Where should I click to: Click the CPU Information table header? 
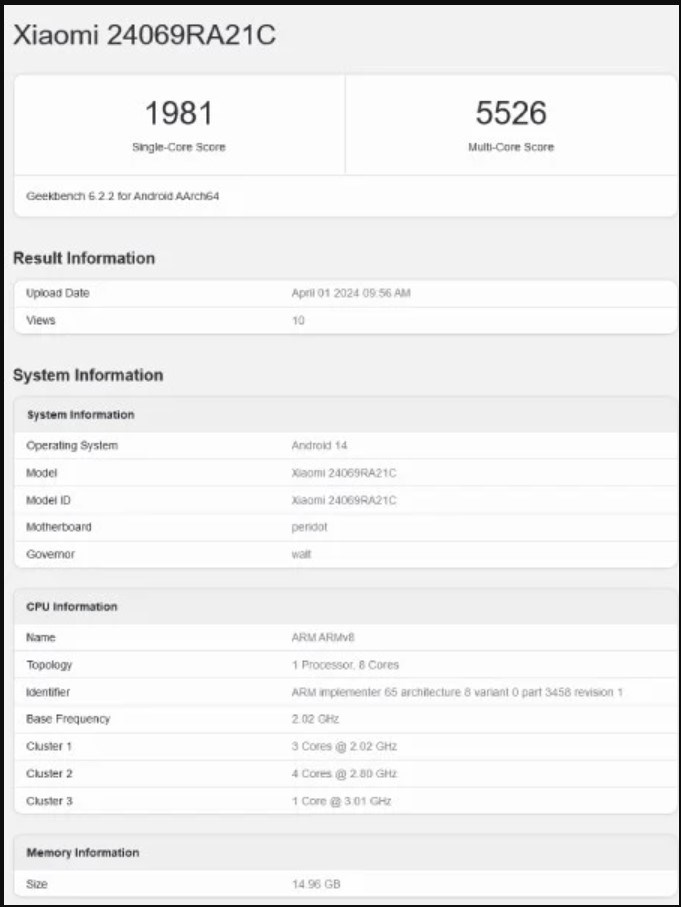click(72, 607)
